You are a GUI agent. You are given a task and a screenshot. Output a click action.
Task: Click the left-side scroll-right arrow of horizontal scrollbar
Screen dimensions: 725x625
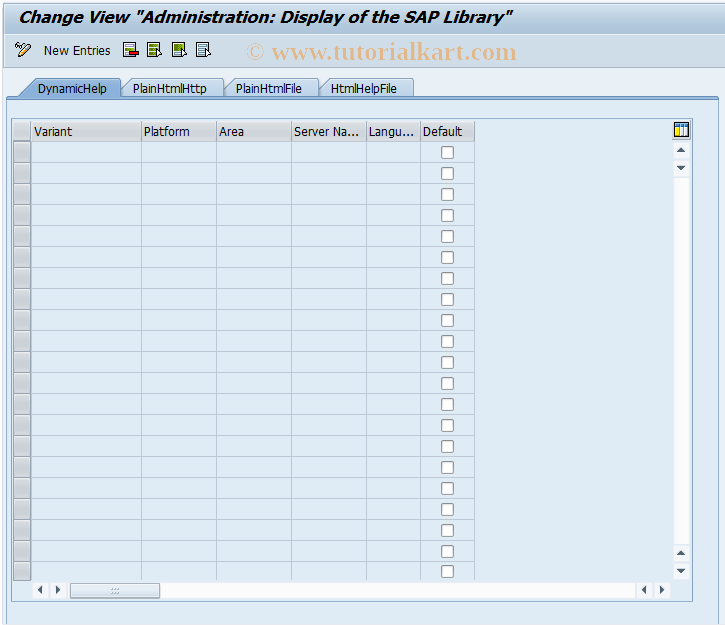click(x=58, y=590)
